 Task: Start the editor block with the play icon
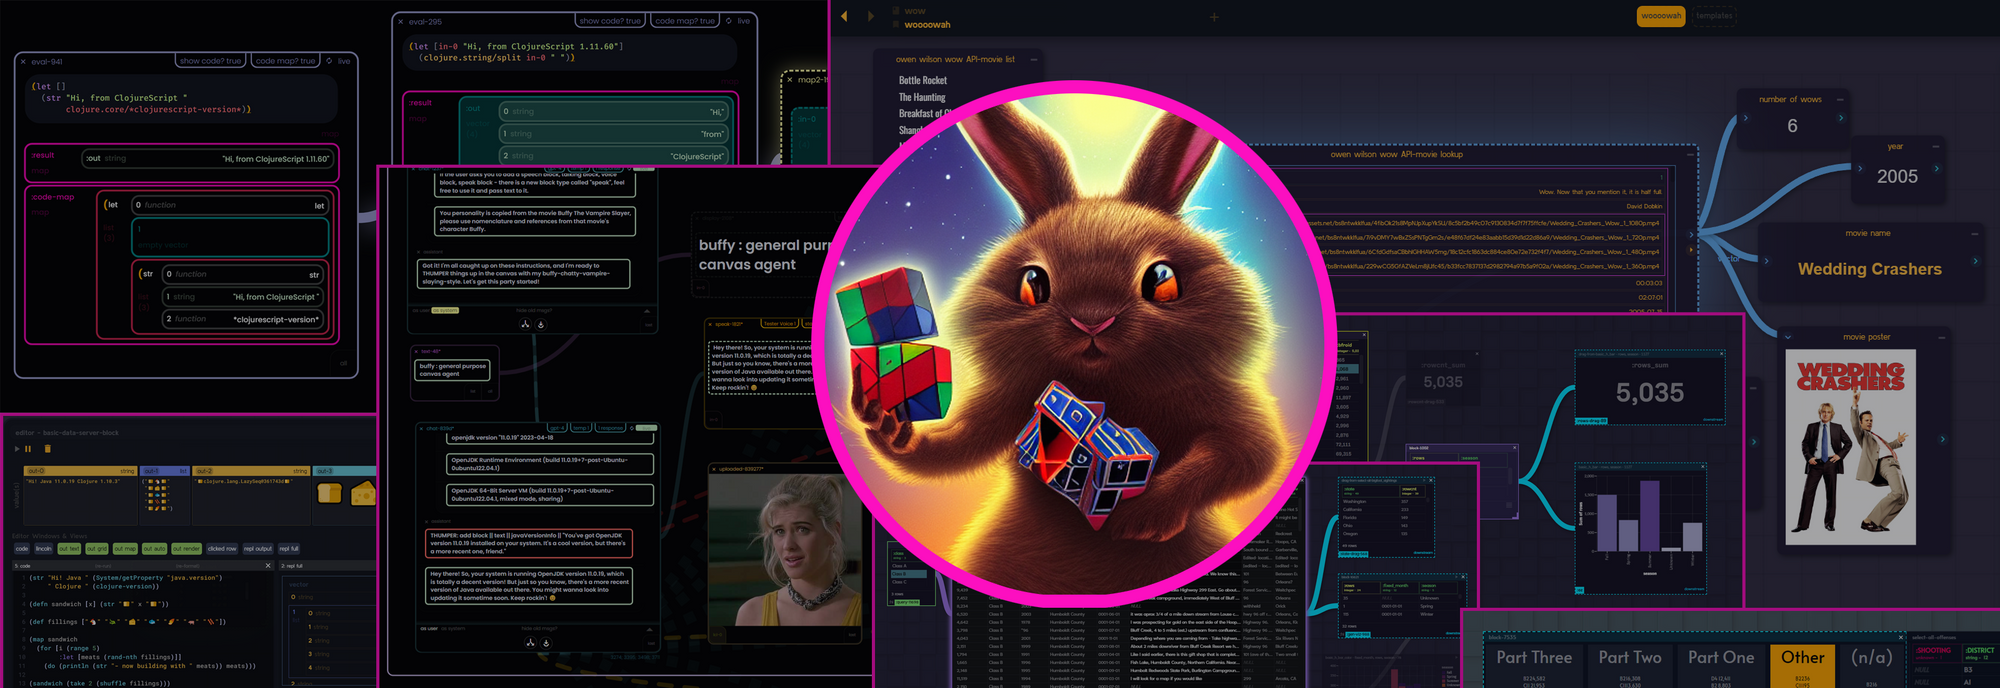(17, 449)
